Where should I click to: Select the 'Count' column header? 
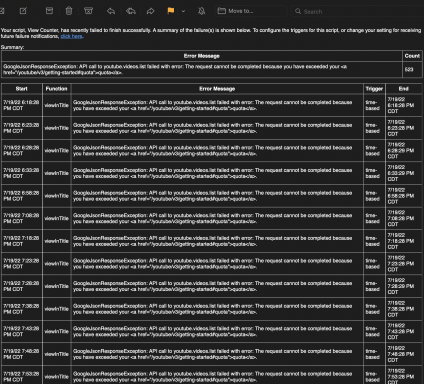click(412, 56)
